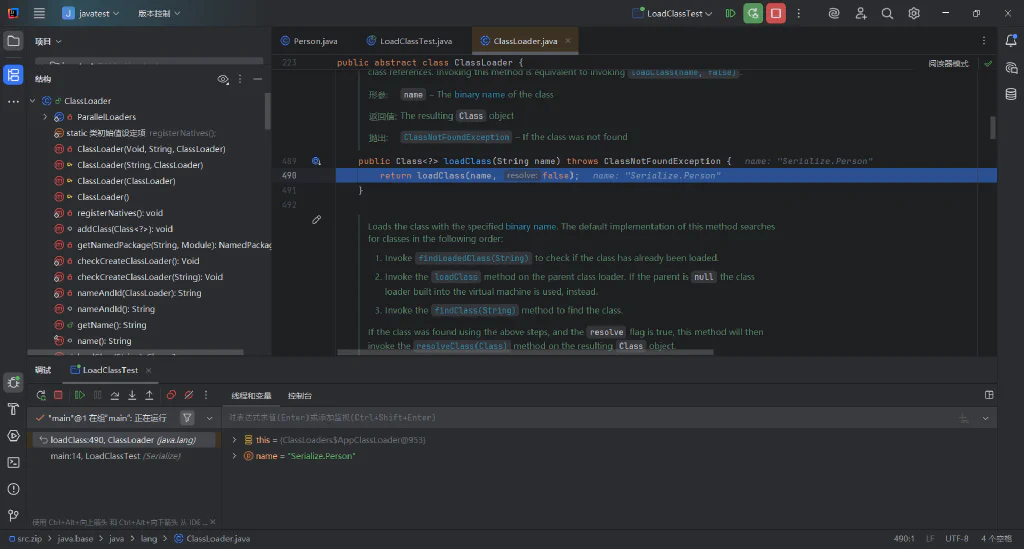1024x549 pixels.
Task: Stop LoadClassTest with red top button
Action: [x=776, y=13]
